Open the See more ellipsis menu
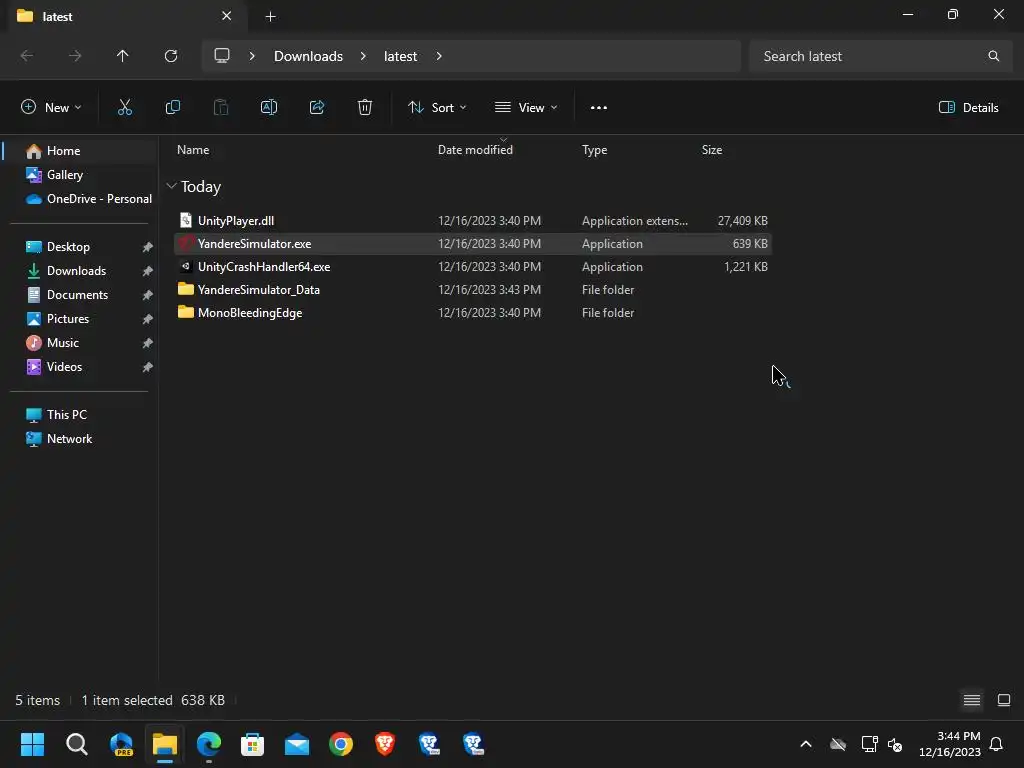1024x768 pixels. tap(599, 108)
